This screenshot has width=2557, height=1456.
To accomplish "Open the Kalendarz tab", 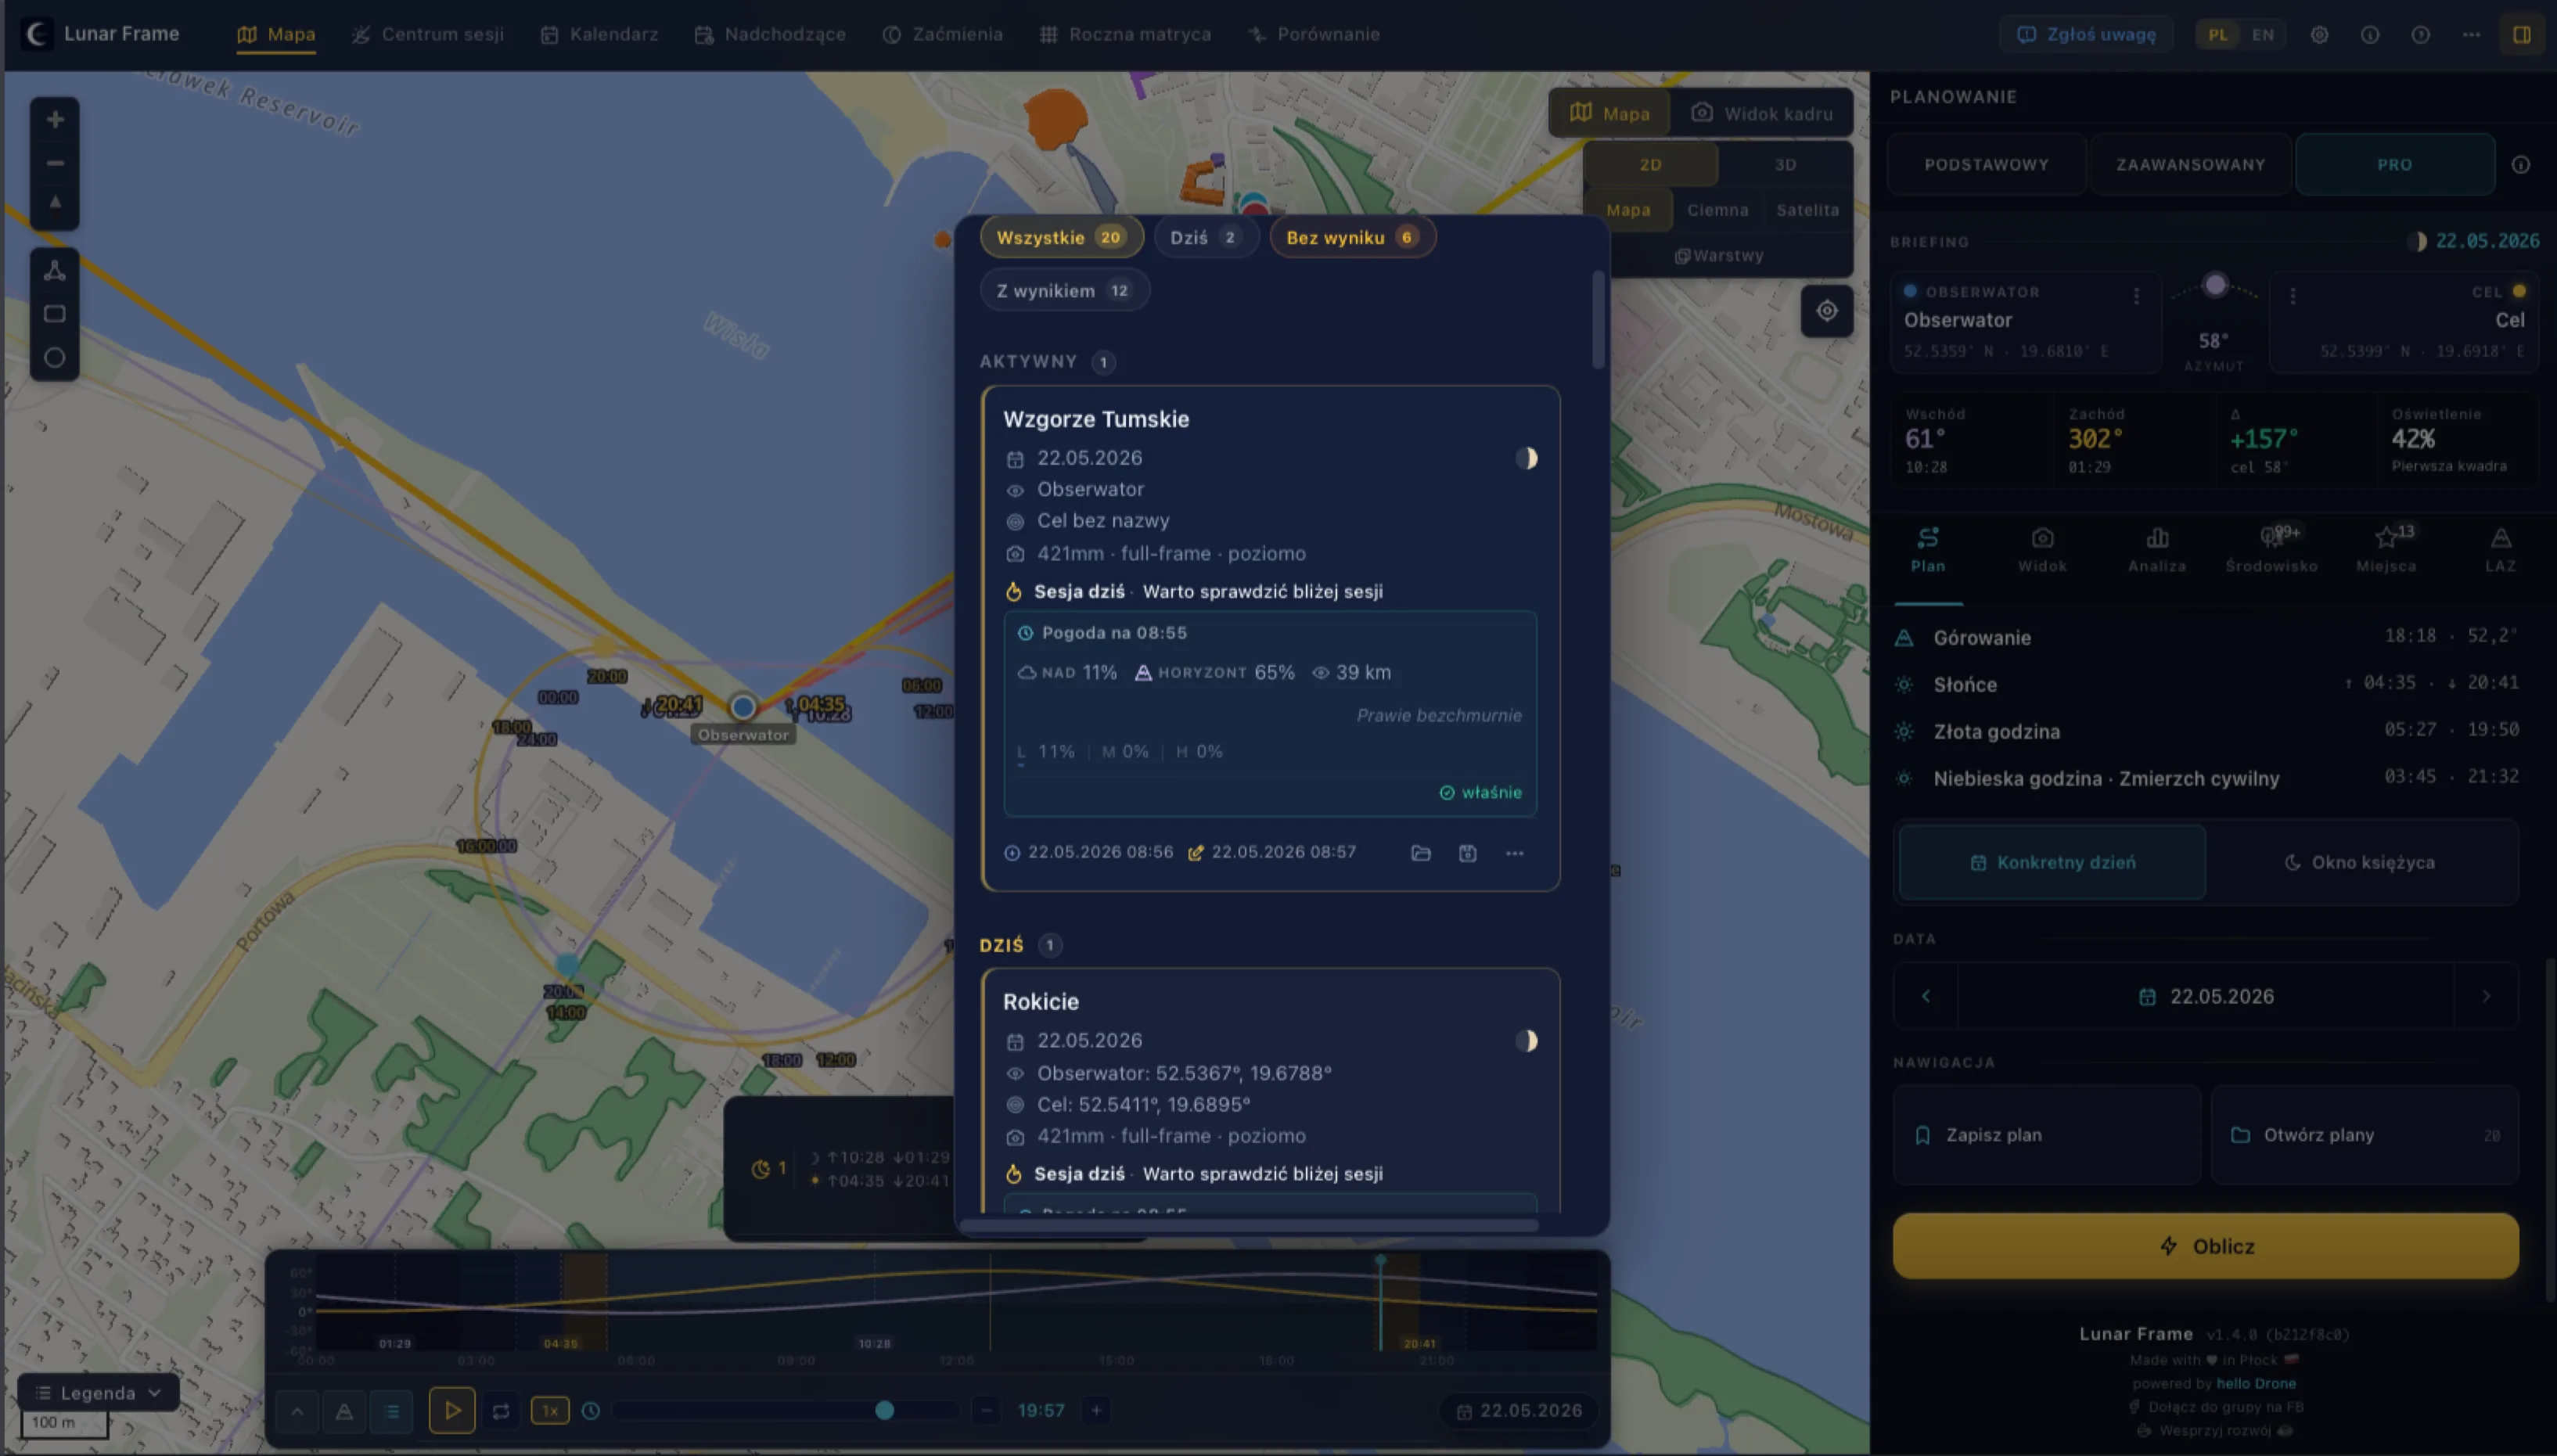I will click(x=599, y=35).
